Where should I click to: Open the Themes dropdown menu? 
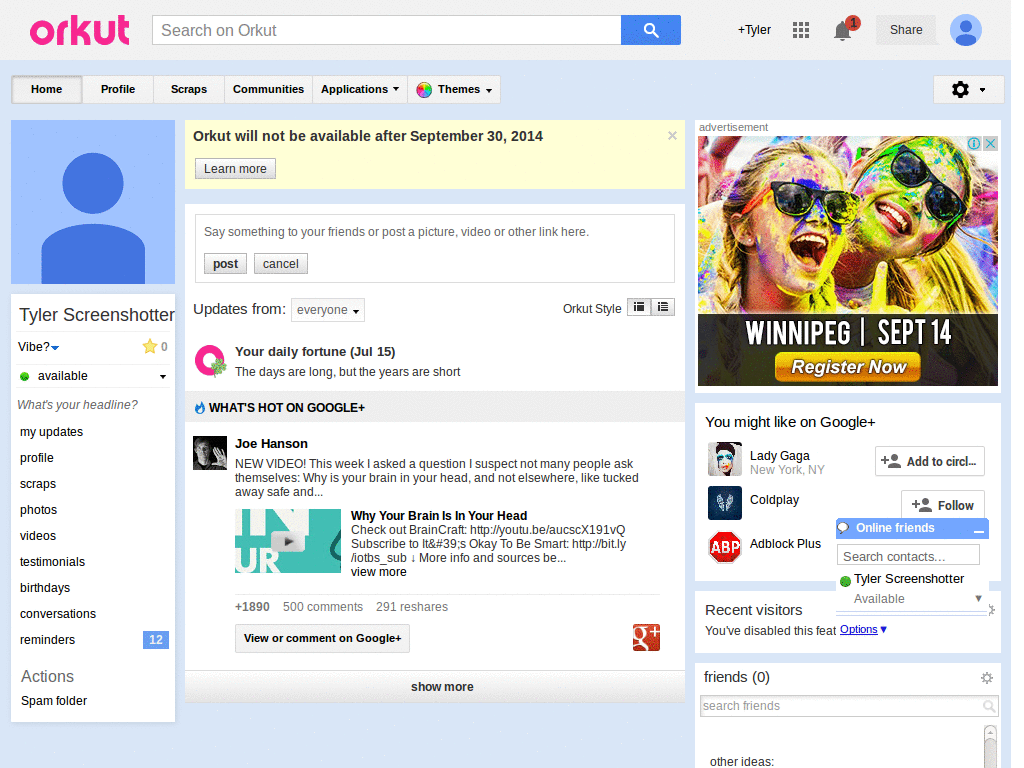coord(454,89)
